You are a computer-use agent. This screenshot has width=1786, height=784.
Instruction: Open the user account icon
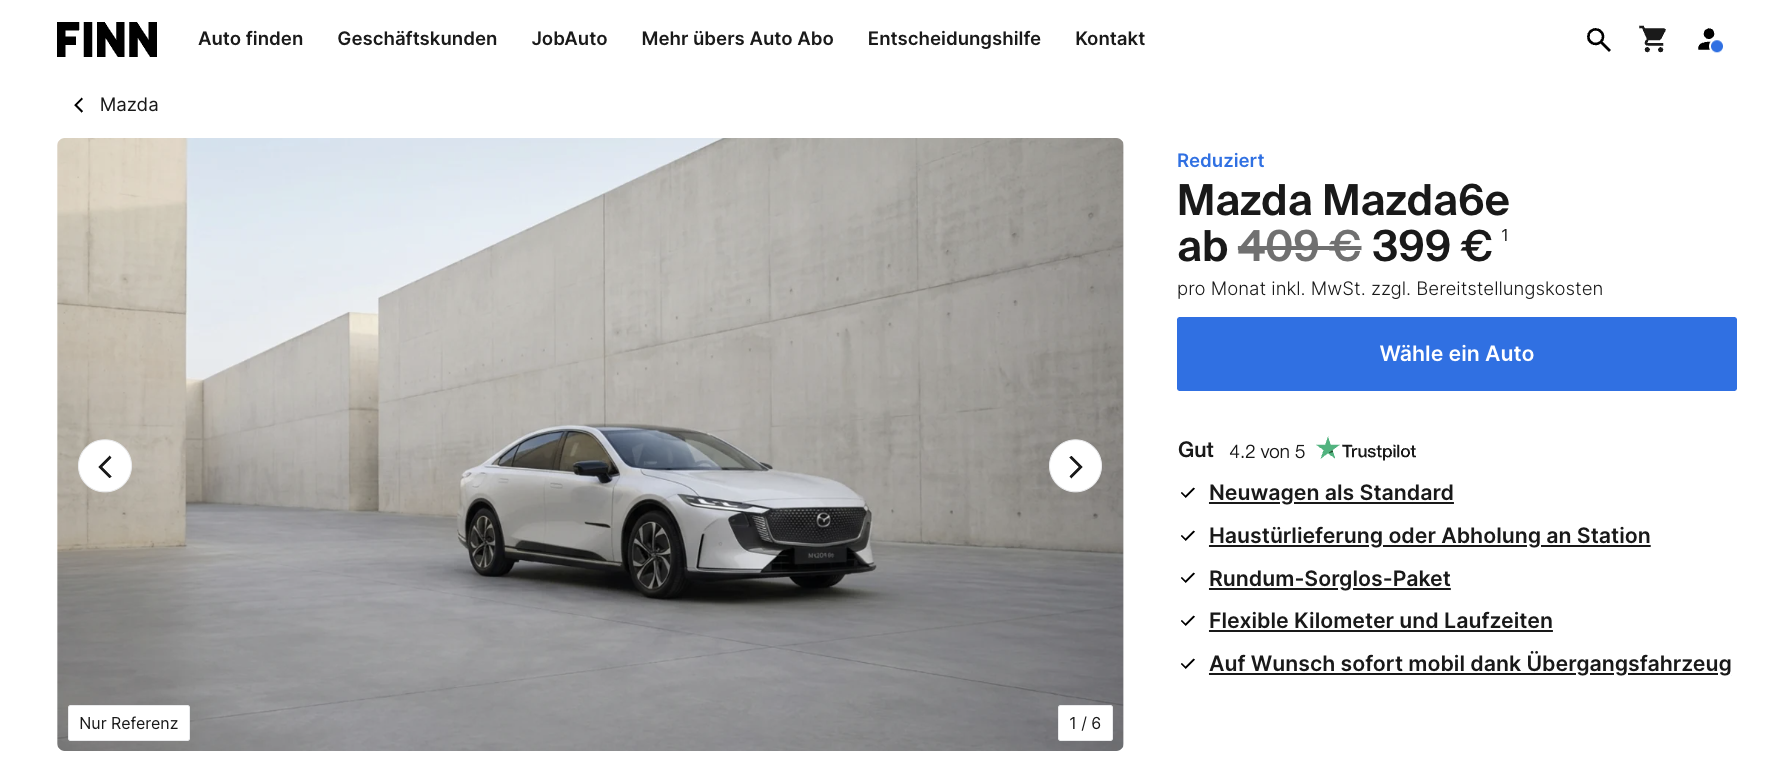click(1709, 40)
